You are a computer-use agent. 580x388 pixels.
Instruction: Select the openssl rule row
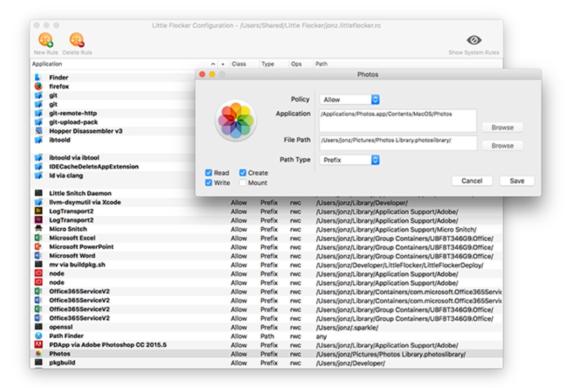pos(266,327)
